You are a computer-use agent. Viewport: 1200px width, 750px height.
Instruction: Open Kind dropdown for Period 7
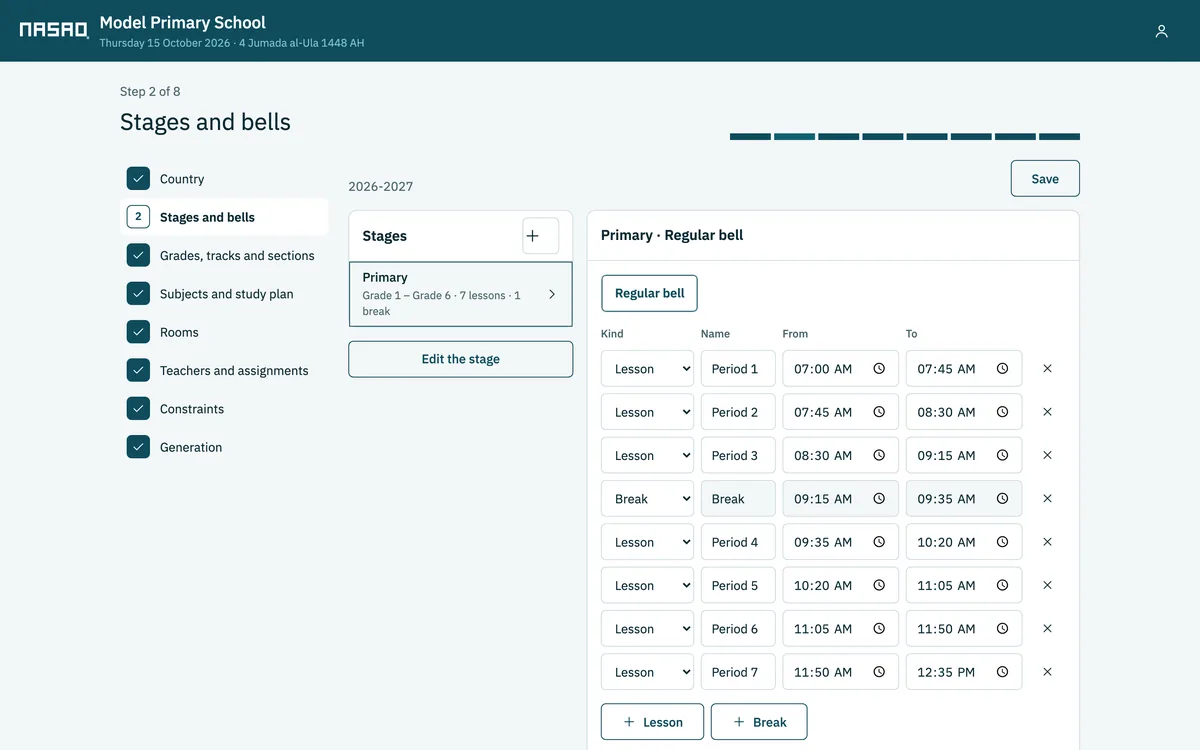(x=647, y=672)
